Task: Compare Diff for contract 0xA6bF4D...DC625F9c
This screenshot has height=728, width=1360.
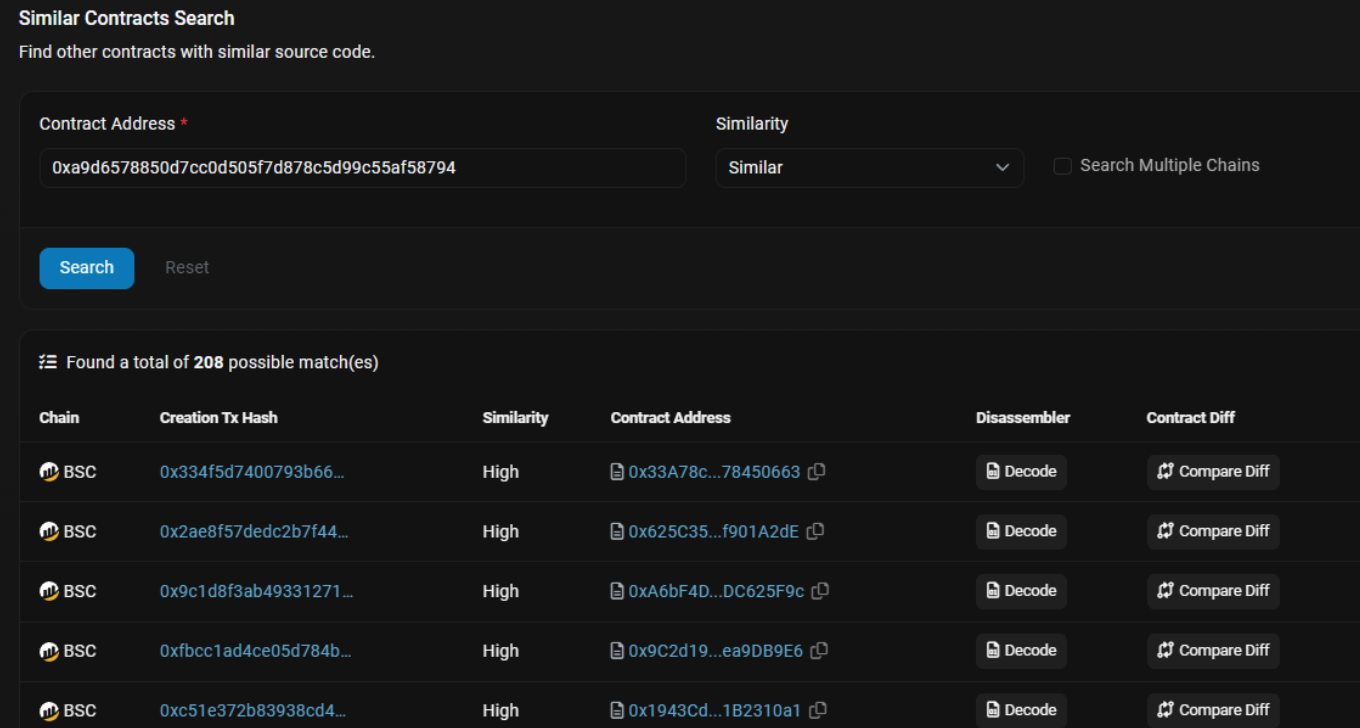Action: click(1213, 591)
